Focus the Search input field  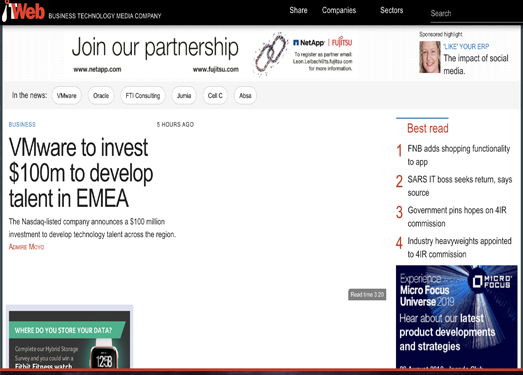point(476,14)
